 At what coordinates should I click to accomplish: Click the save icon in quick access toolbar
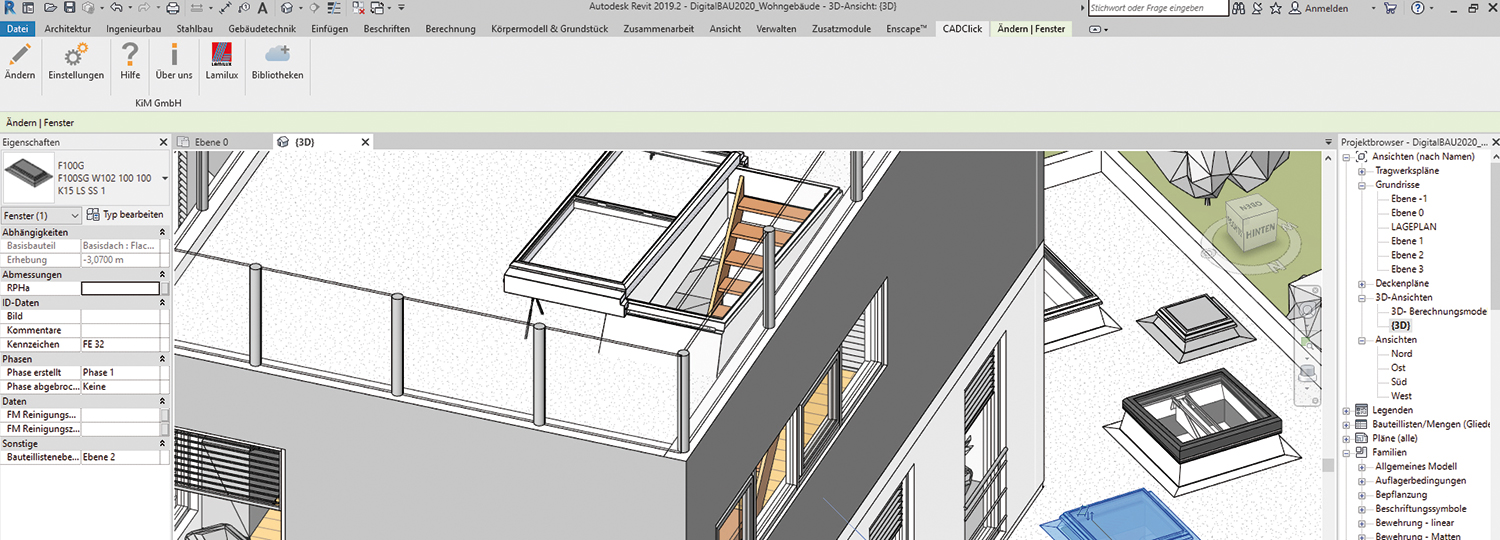point(68,8)
